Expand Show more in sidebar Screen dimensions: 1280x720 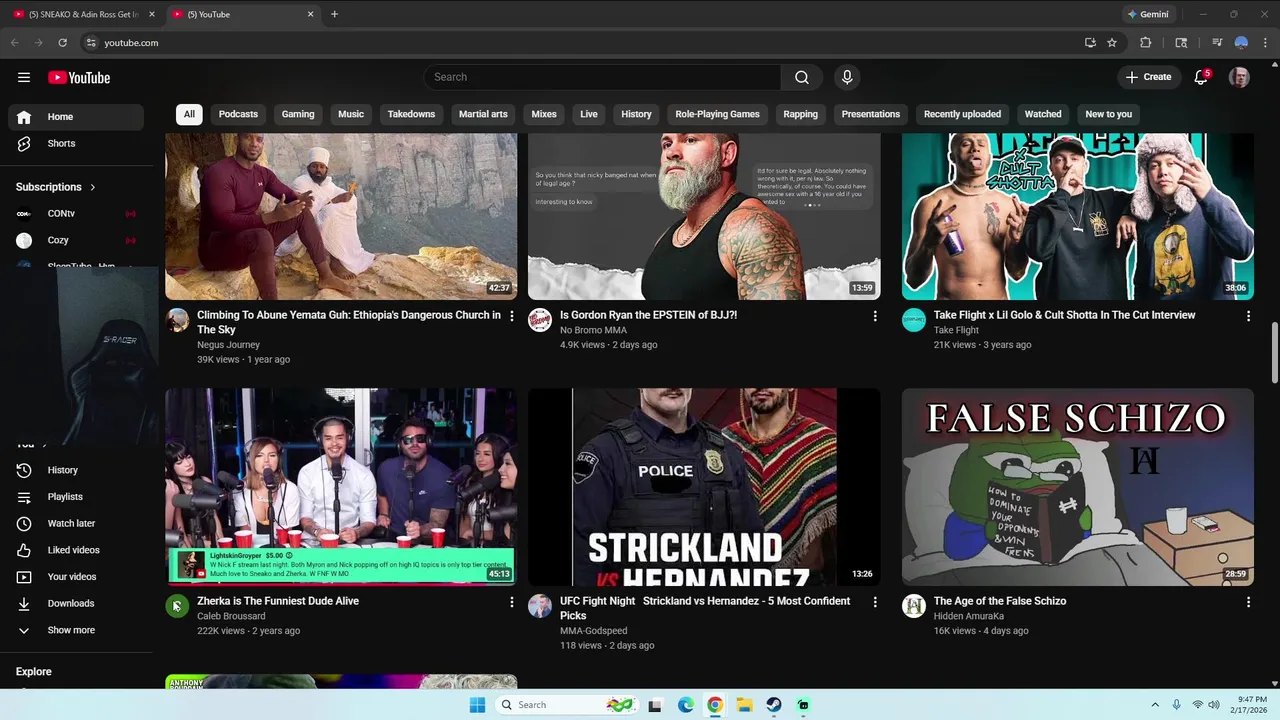tap(76, 630)
